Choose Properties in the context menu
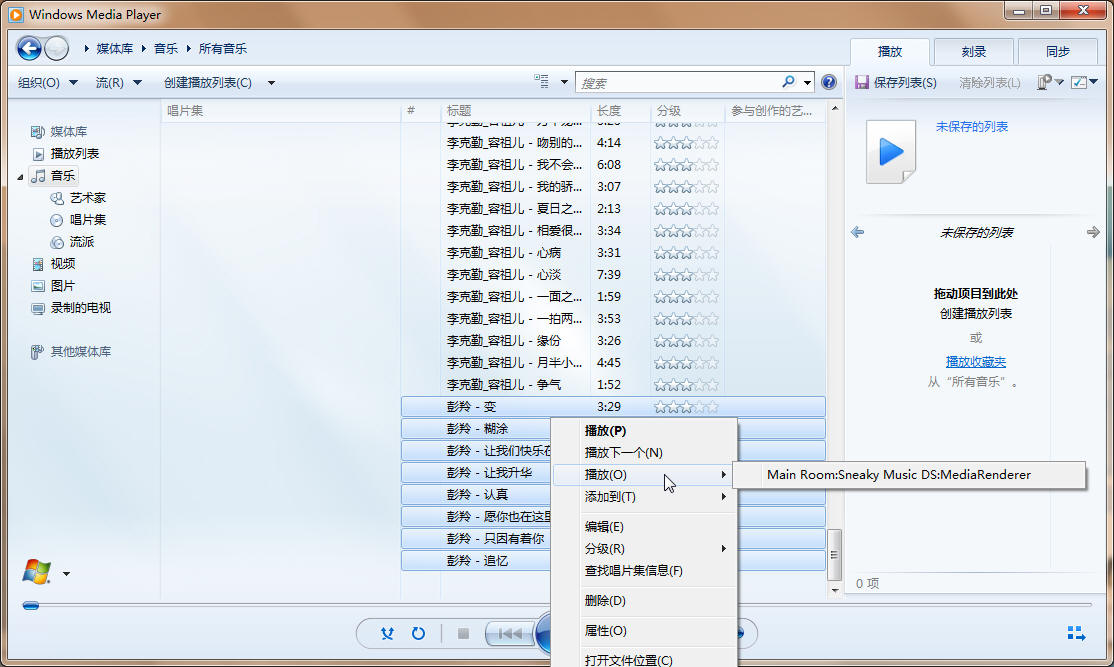Viewport: 1114px width, 667px height. tap(644, 630)
